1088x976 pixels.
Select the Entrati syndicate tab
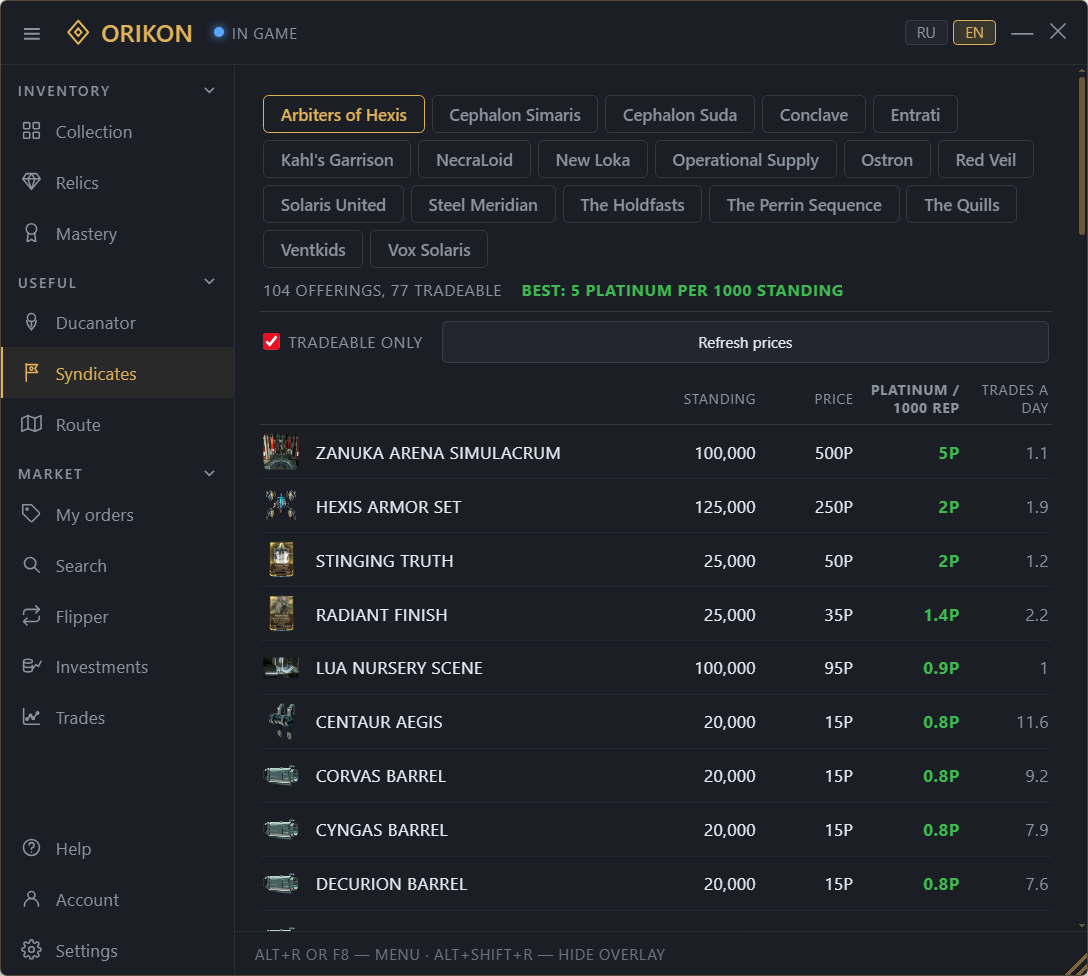coord(915,114)
